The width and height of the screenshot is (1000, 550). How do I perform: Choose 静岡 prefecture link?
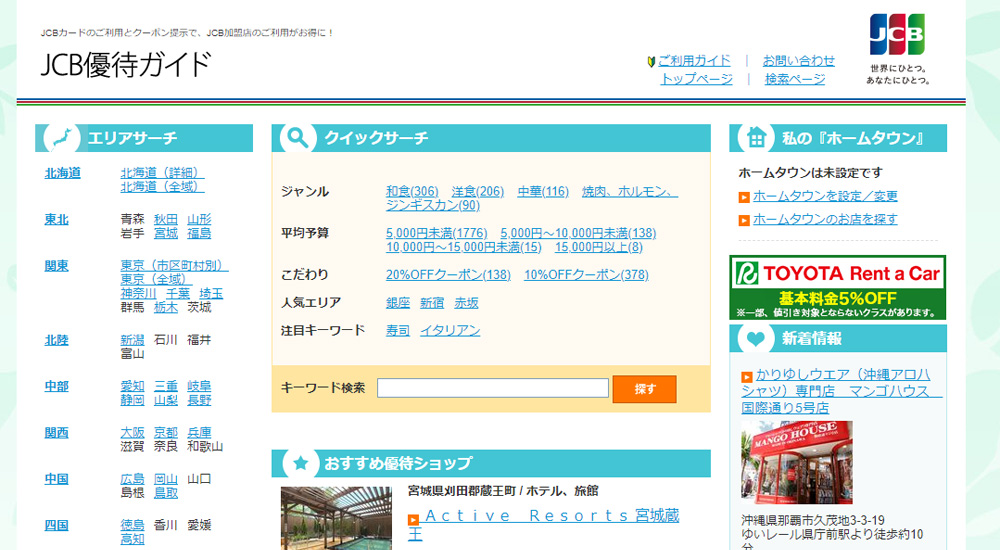pyautogui.click(x=133, y=400)
